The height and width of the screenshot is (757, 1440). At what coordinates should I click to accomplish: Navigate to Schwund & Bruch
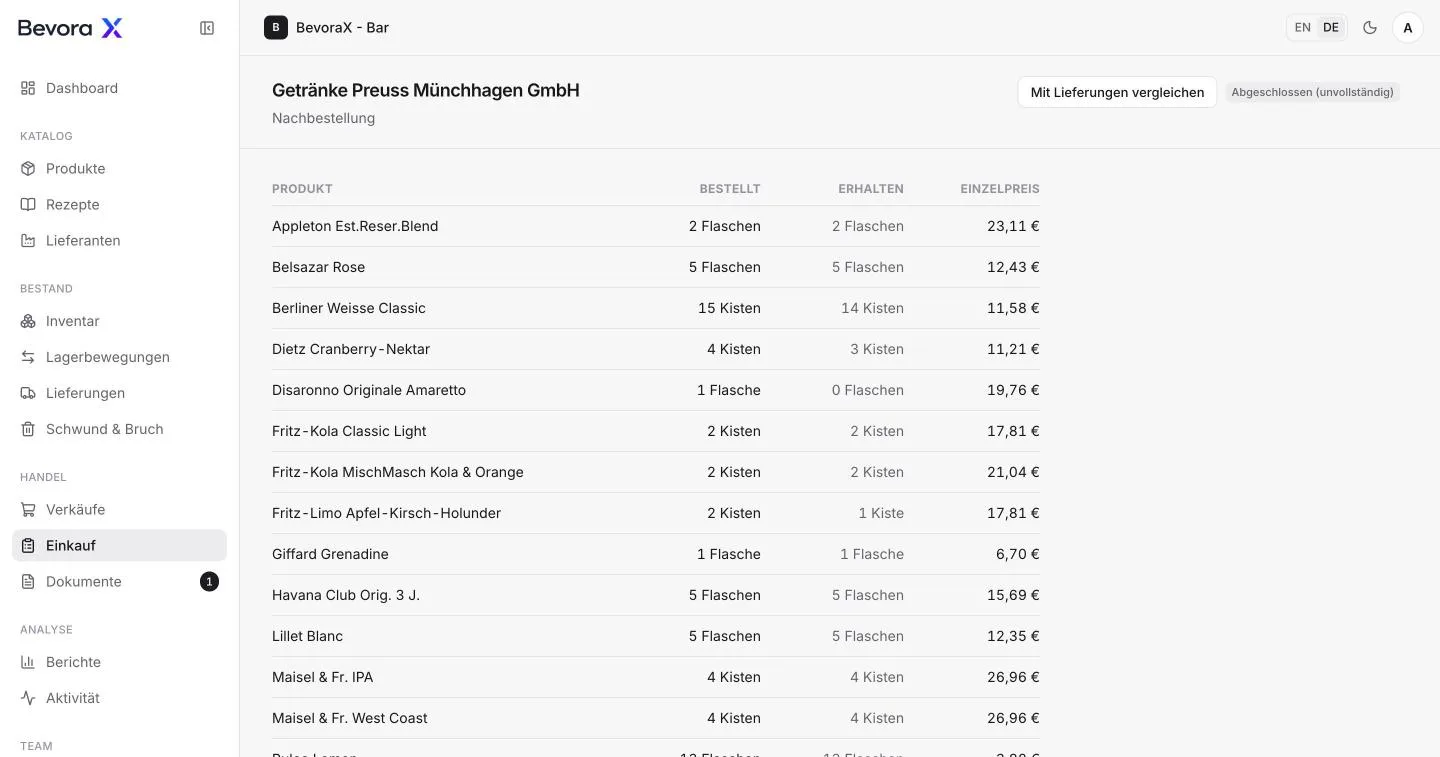click(120, 429)
